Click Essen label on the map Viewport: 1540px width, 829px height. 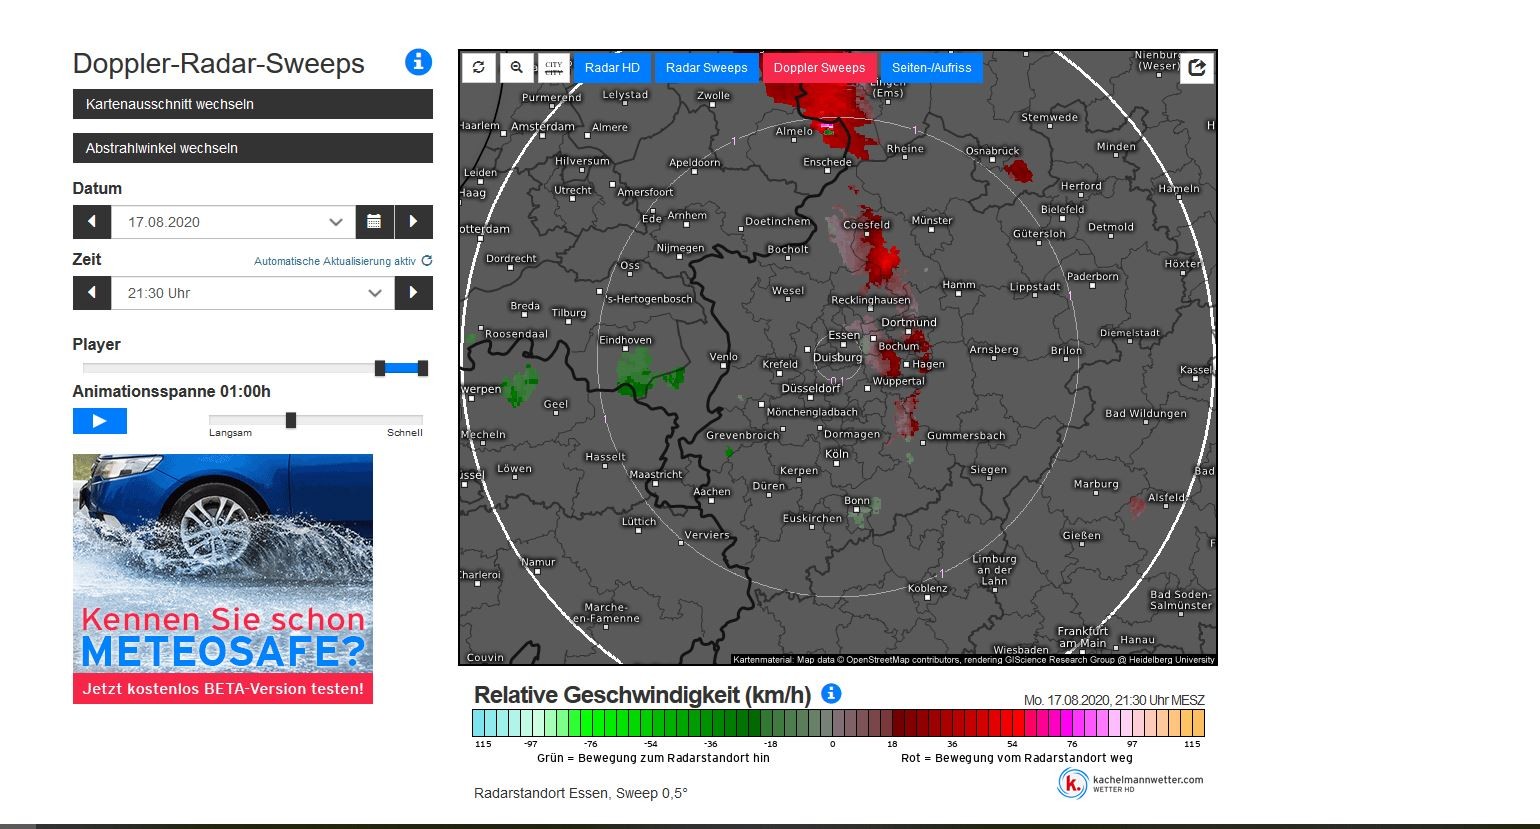tap(844, 335)
